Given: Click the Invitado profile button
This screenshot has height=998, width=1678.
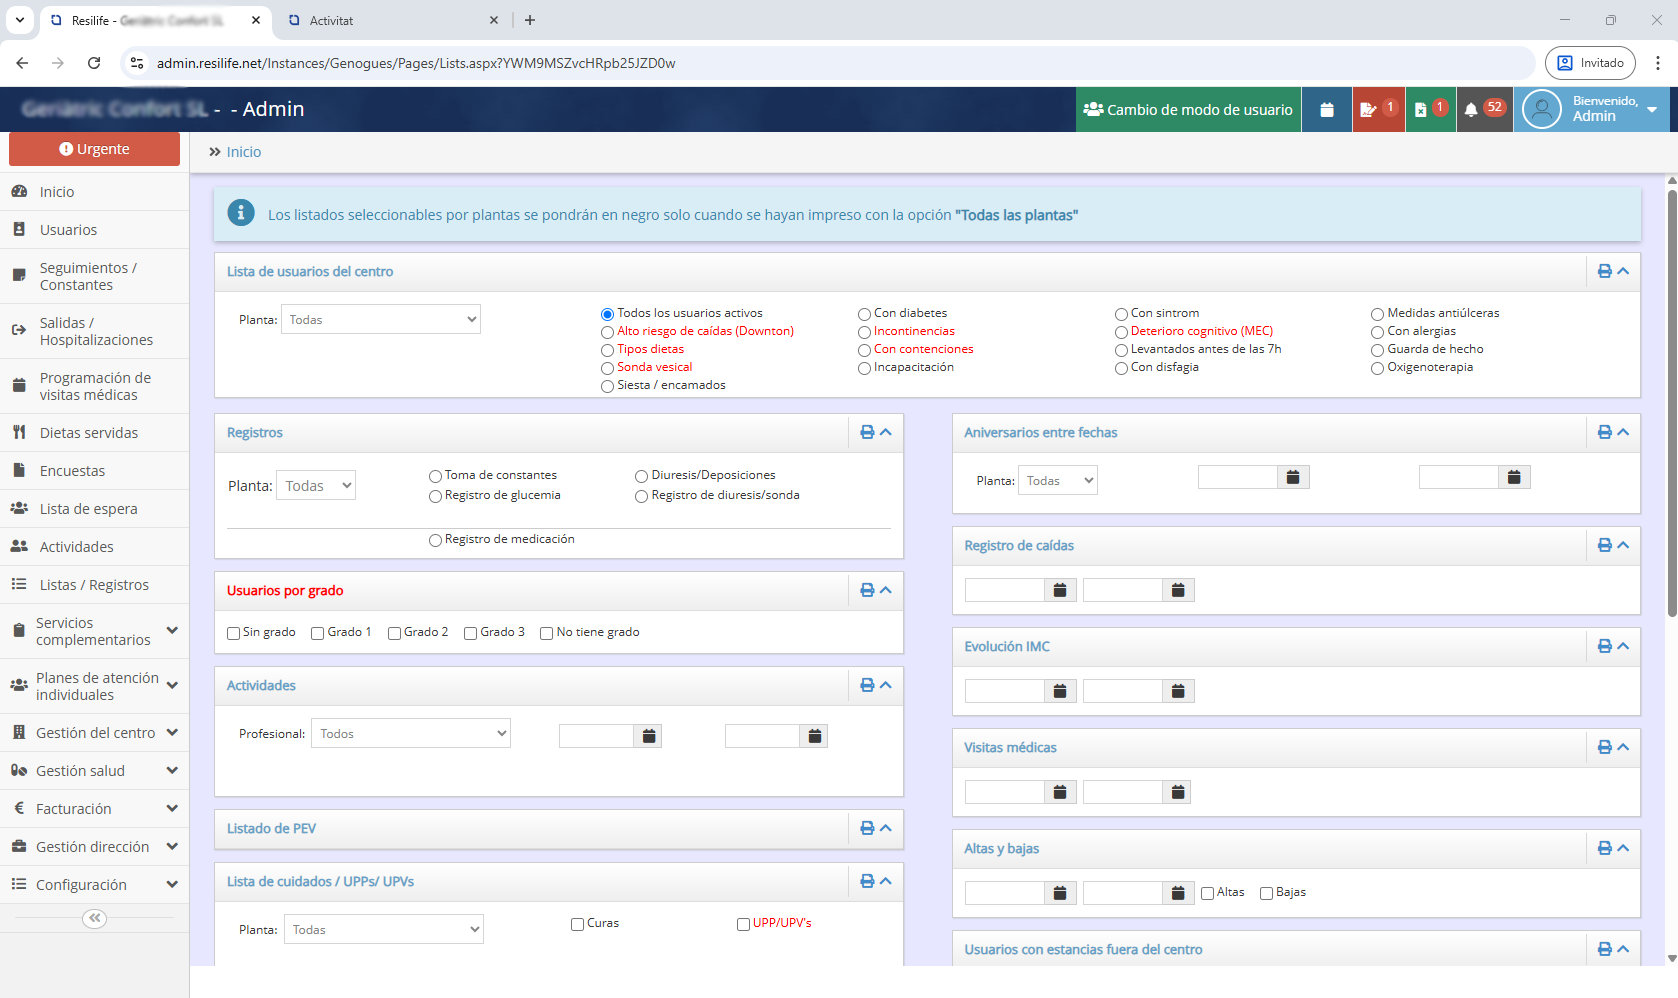Looking at the screenshot, I should [x=1590, y=63].
